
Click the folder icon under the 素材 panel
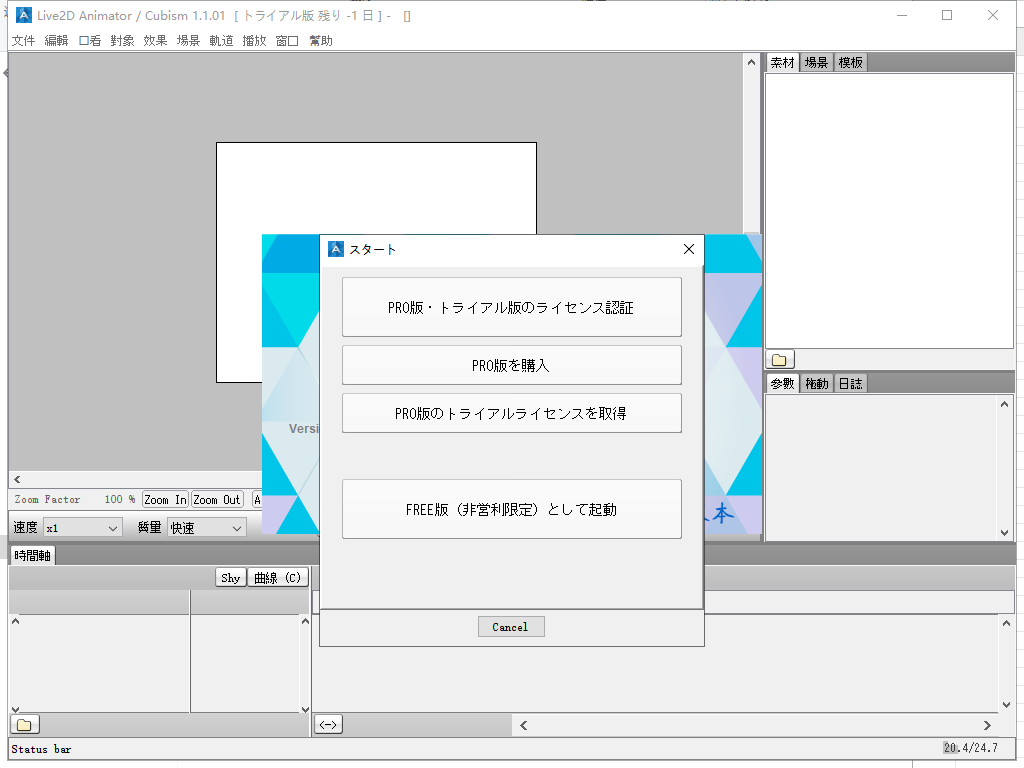(780, 360)
